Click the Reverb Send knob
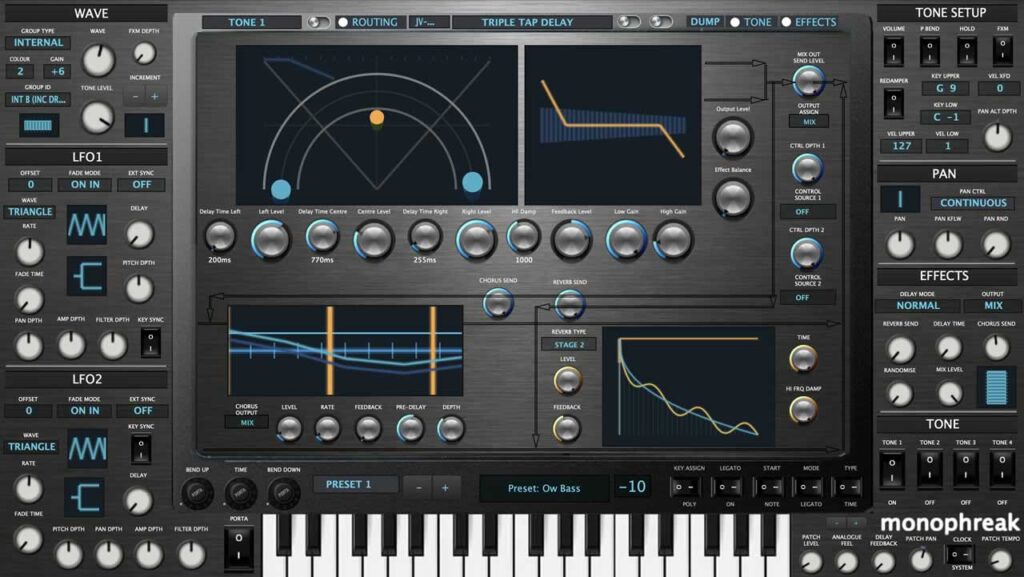Viewport: 1024px width, 577px height. (x=569, y=303)
